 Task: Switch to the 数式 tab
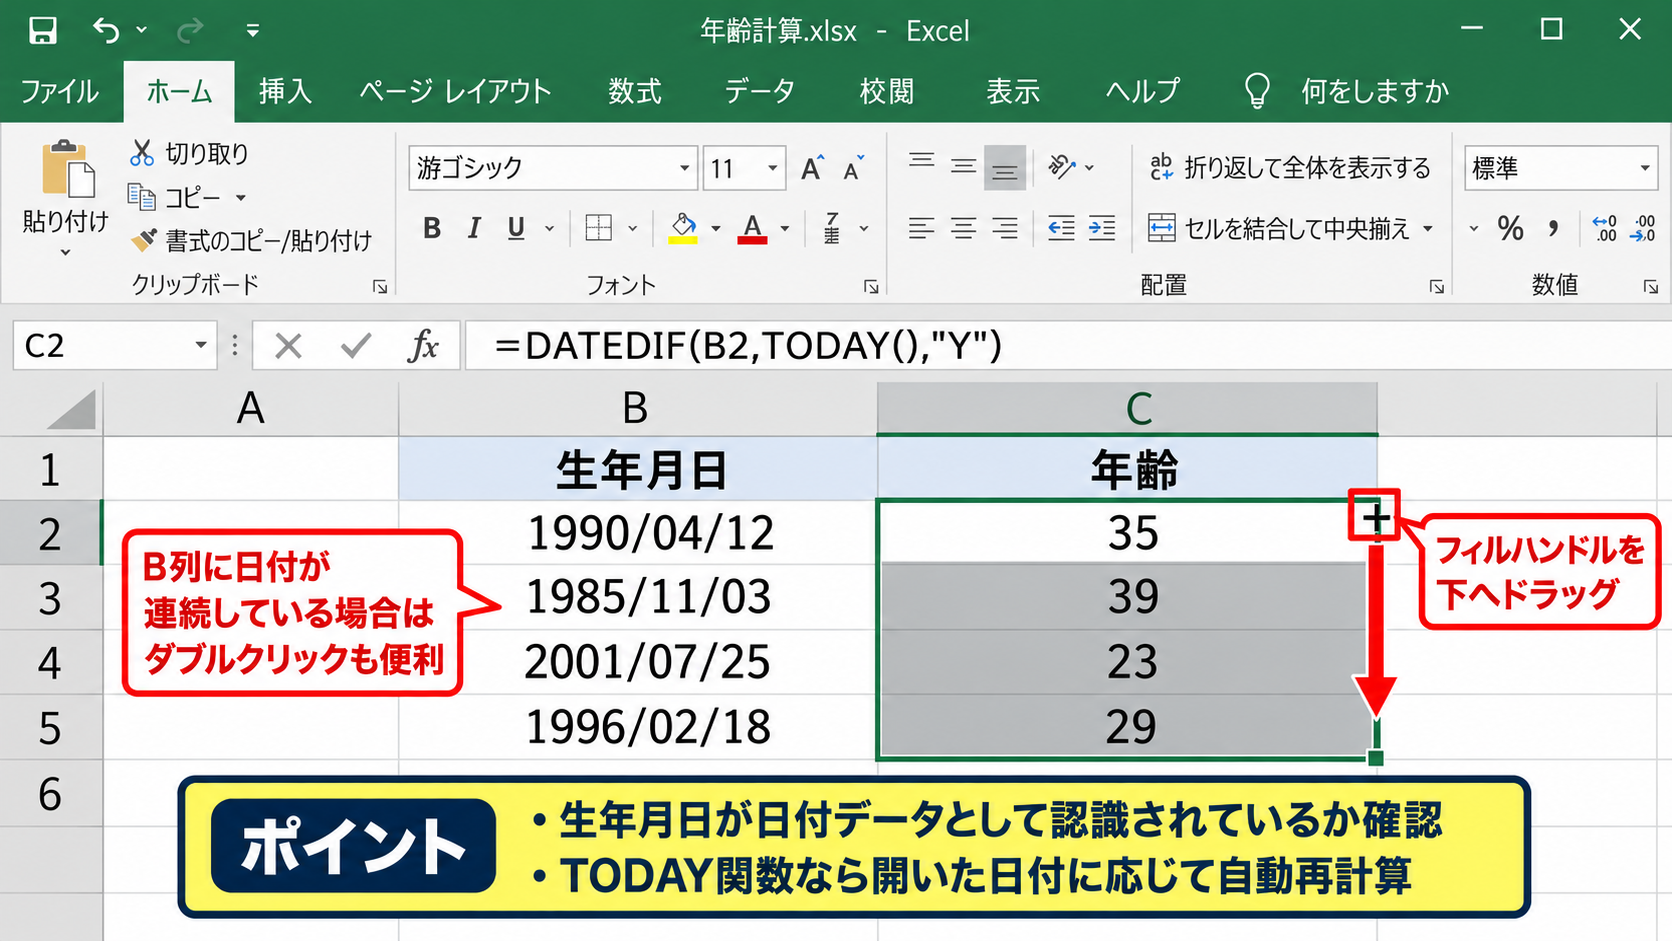tap(634, 92)
